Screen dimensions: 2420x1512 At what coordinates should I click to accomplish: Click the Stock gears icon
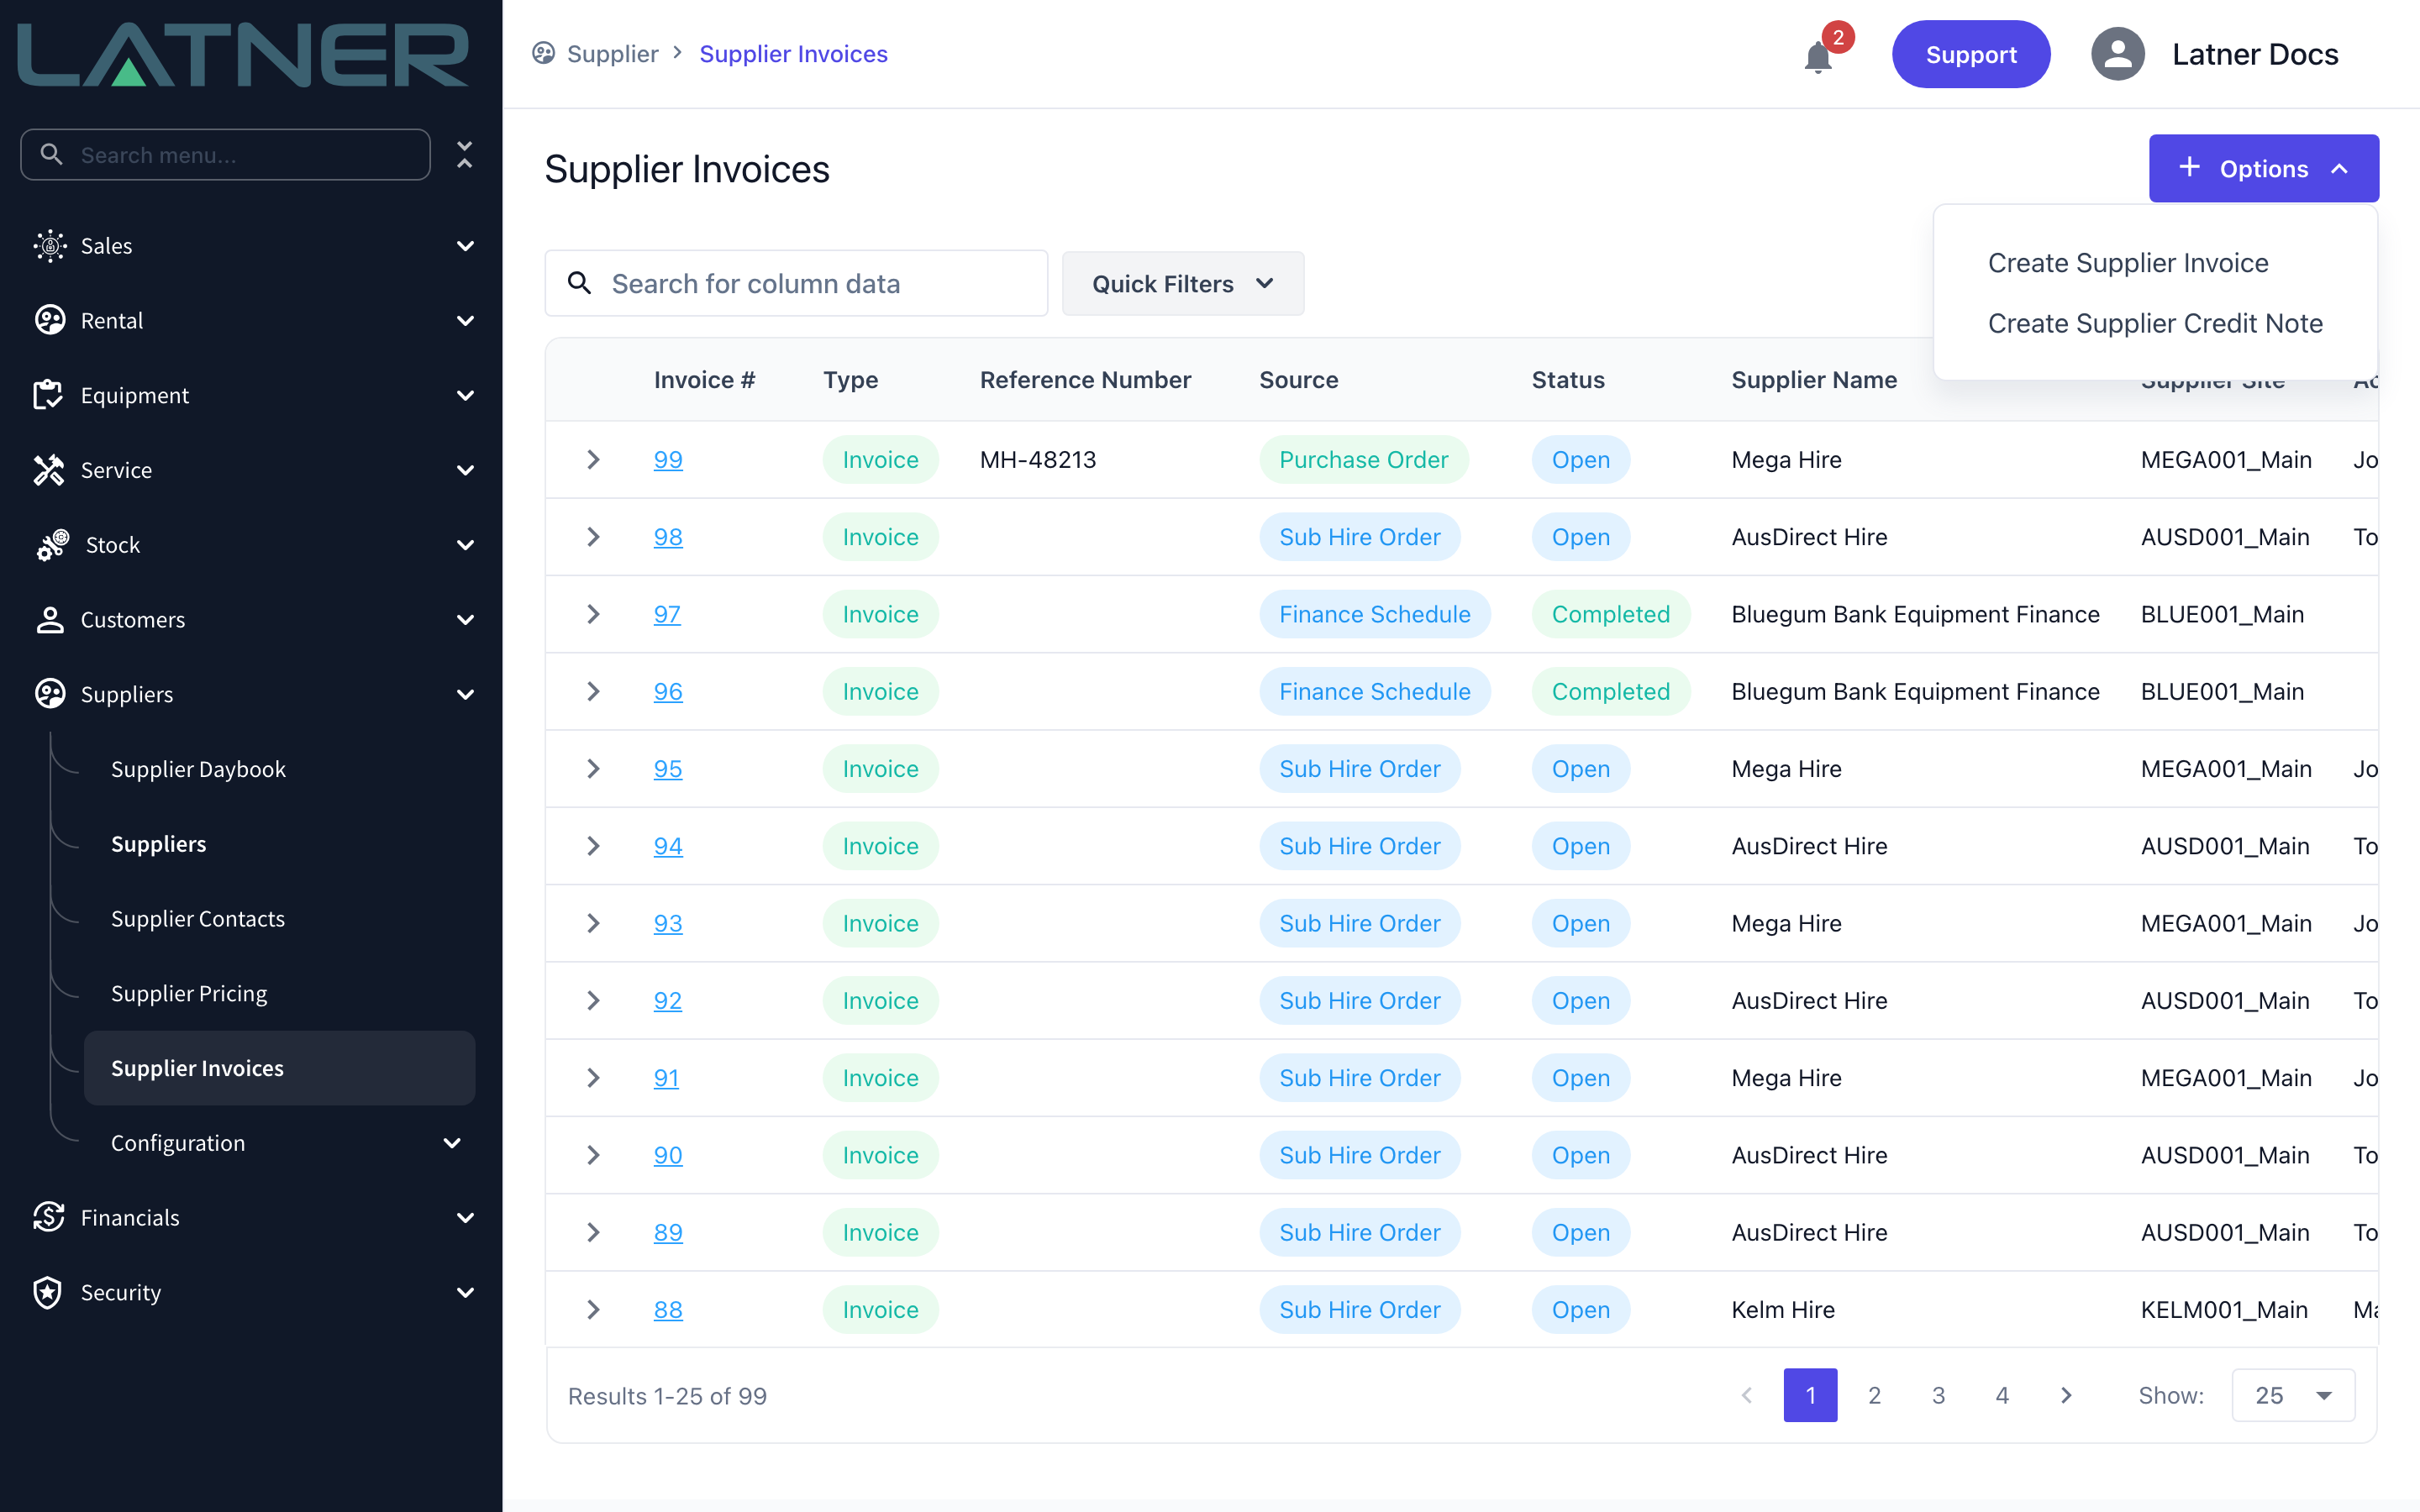[52, 545]
